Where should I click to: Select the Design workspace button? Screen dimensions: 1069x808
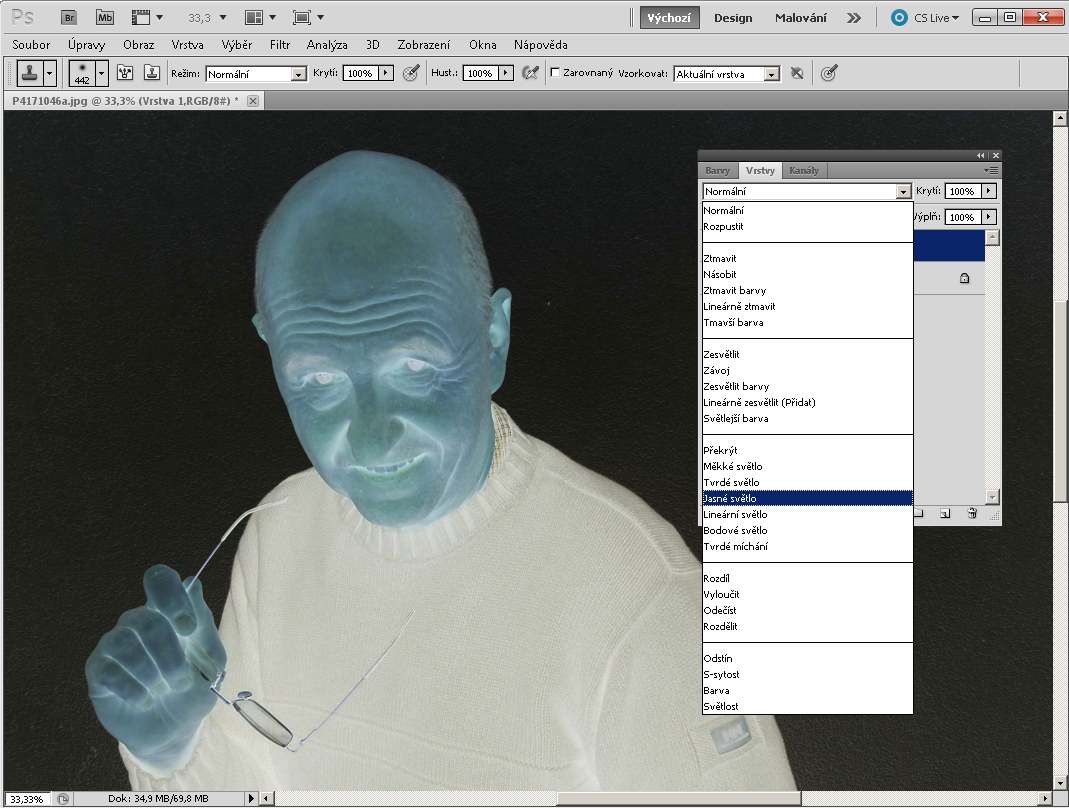click(x=733, y=18)
